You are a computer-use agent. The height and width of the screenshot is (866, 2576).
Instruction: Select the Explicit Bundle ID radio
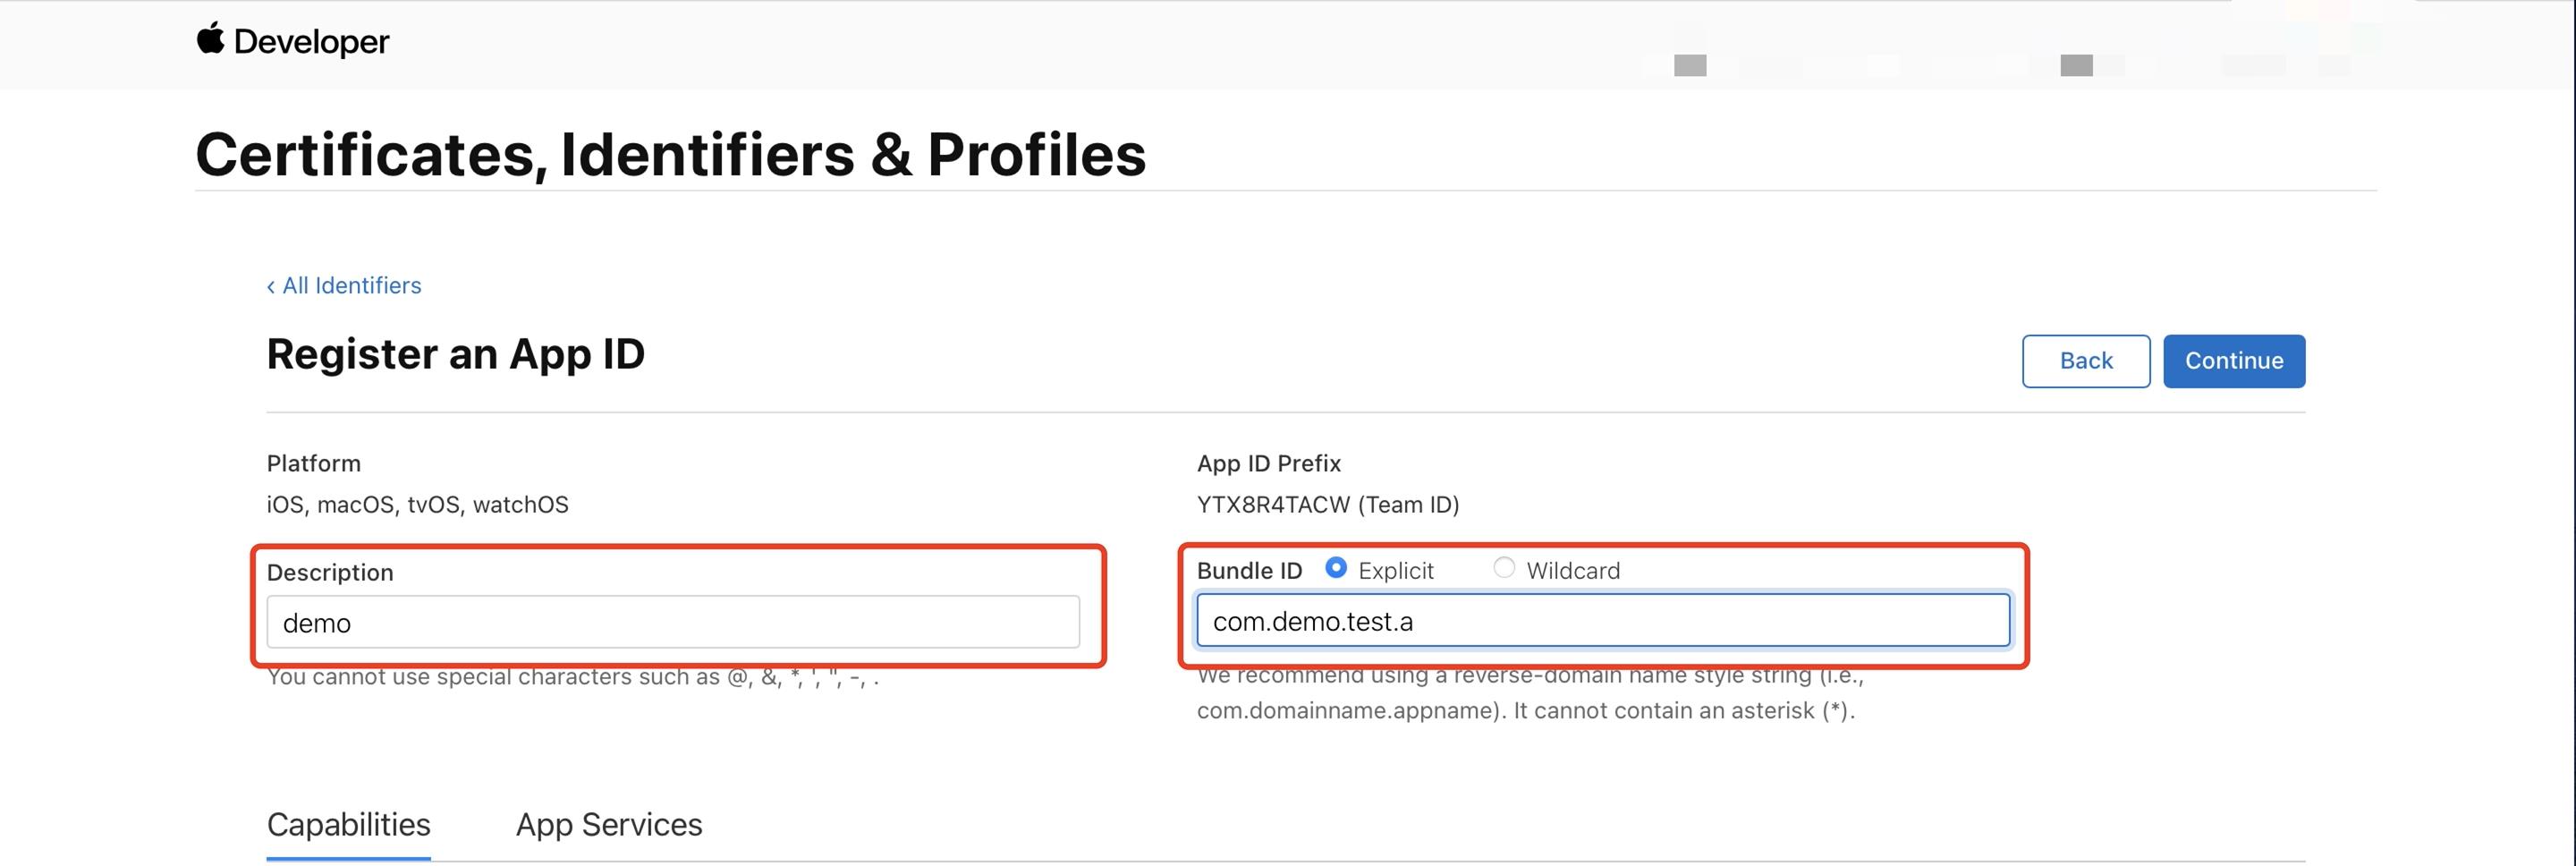tap(1335, 568)
